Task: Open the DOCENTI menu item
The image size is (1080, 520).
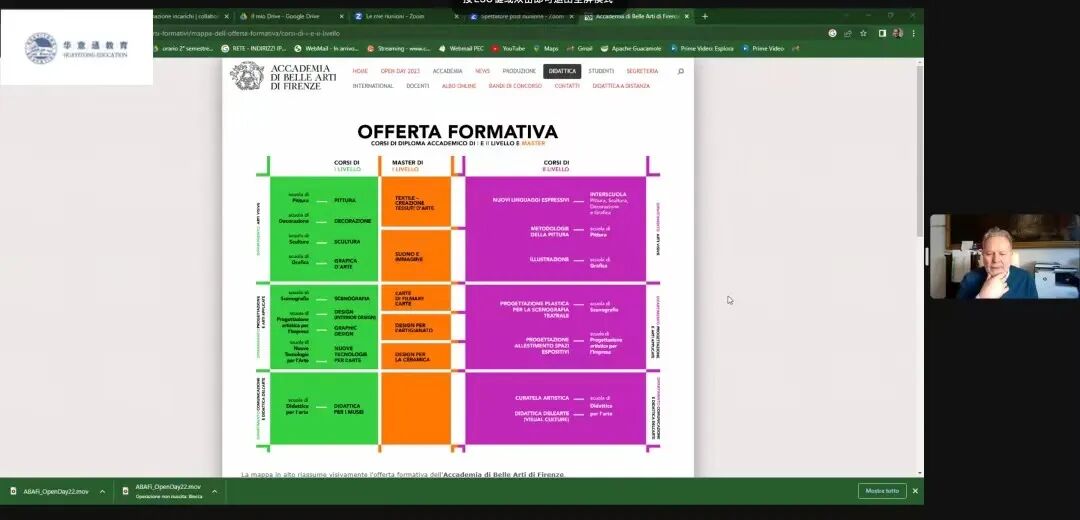Action: (x=417, y=86)
